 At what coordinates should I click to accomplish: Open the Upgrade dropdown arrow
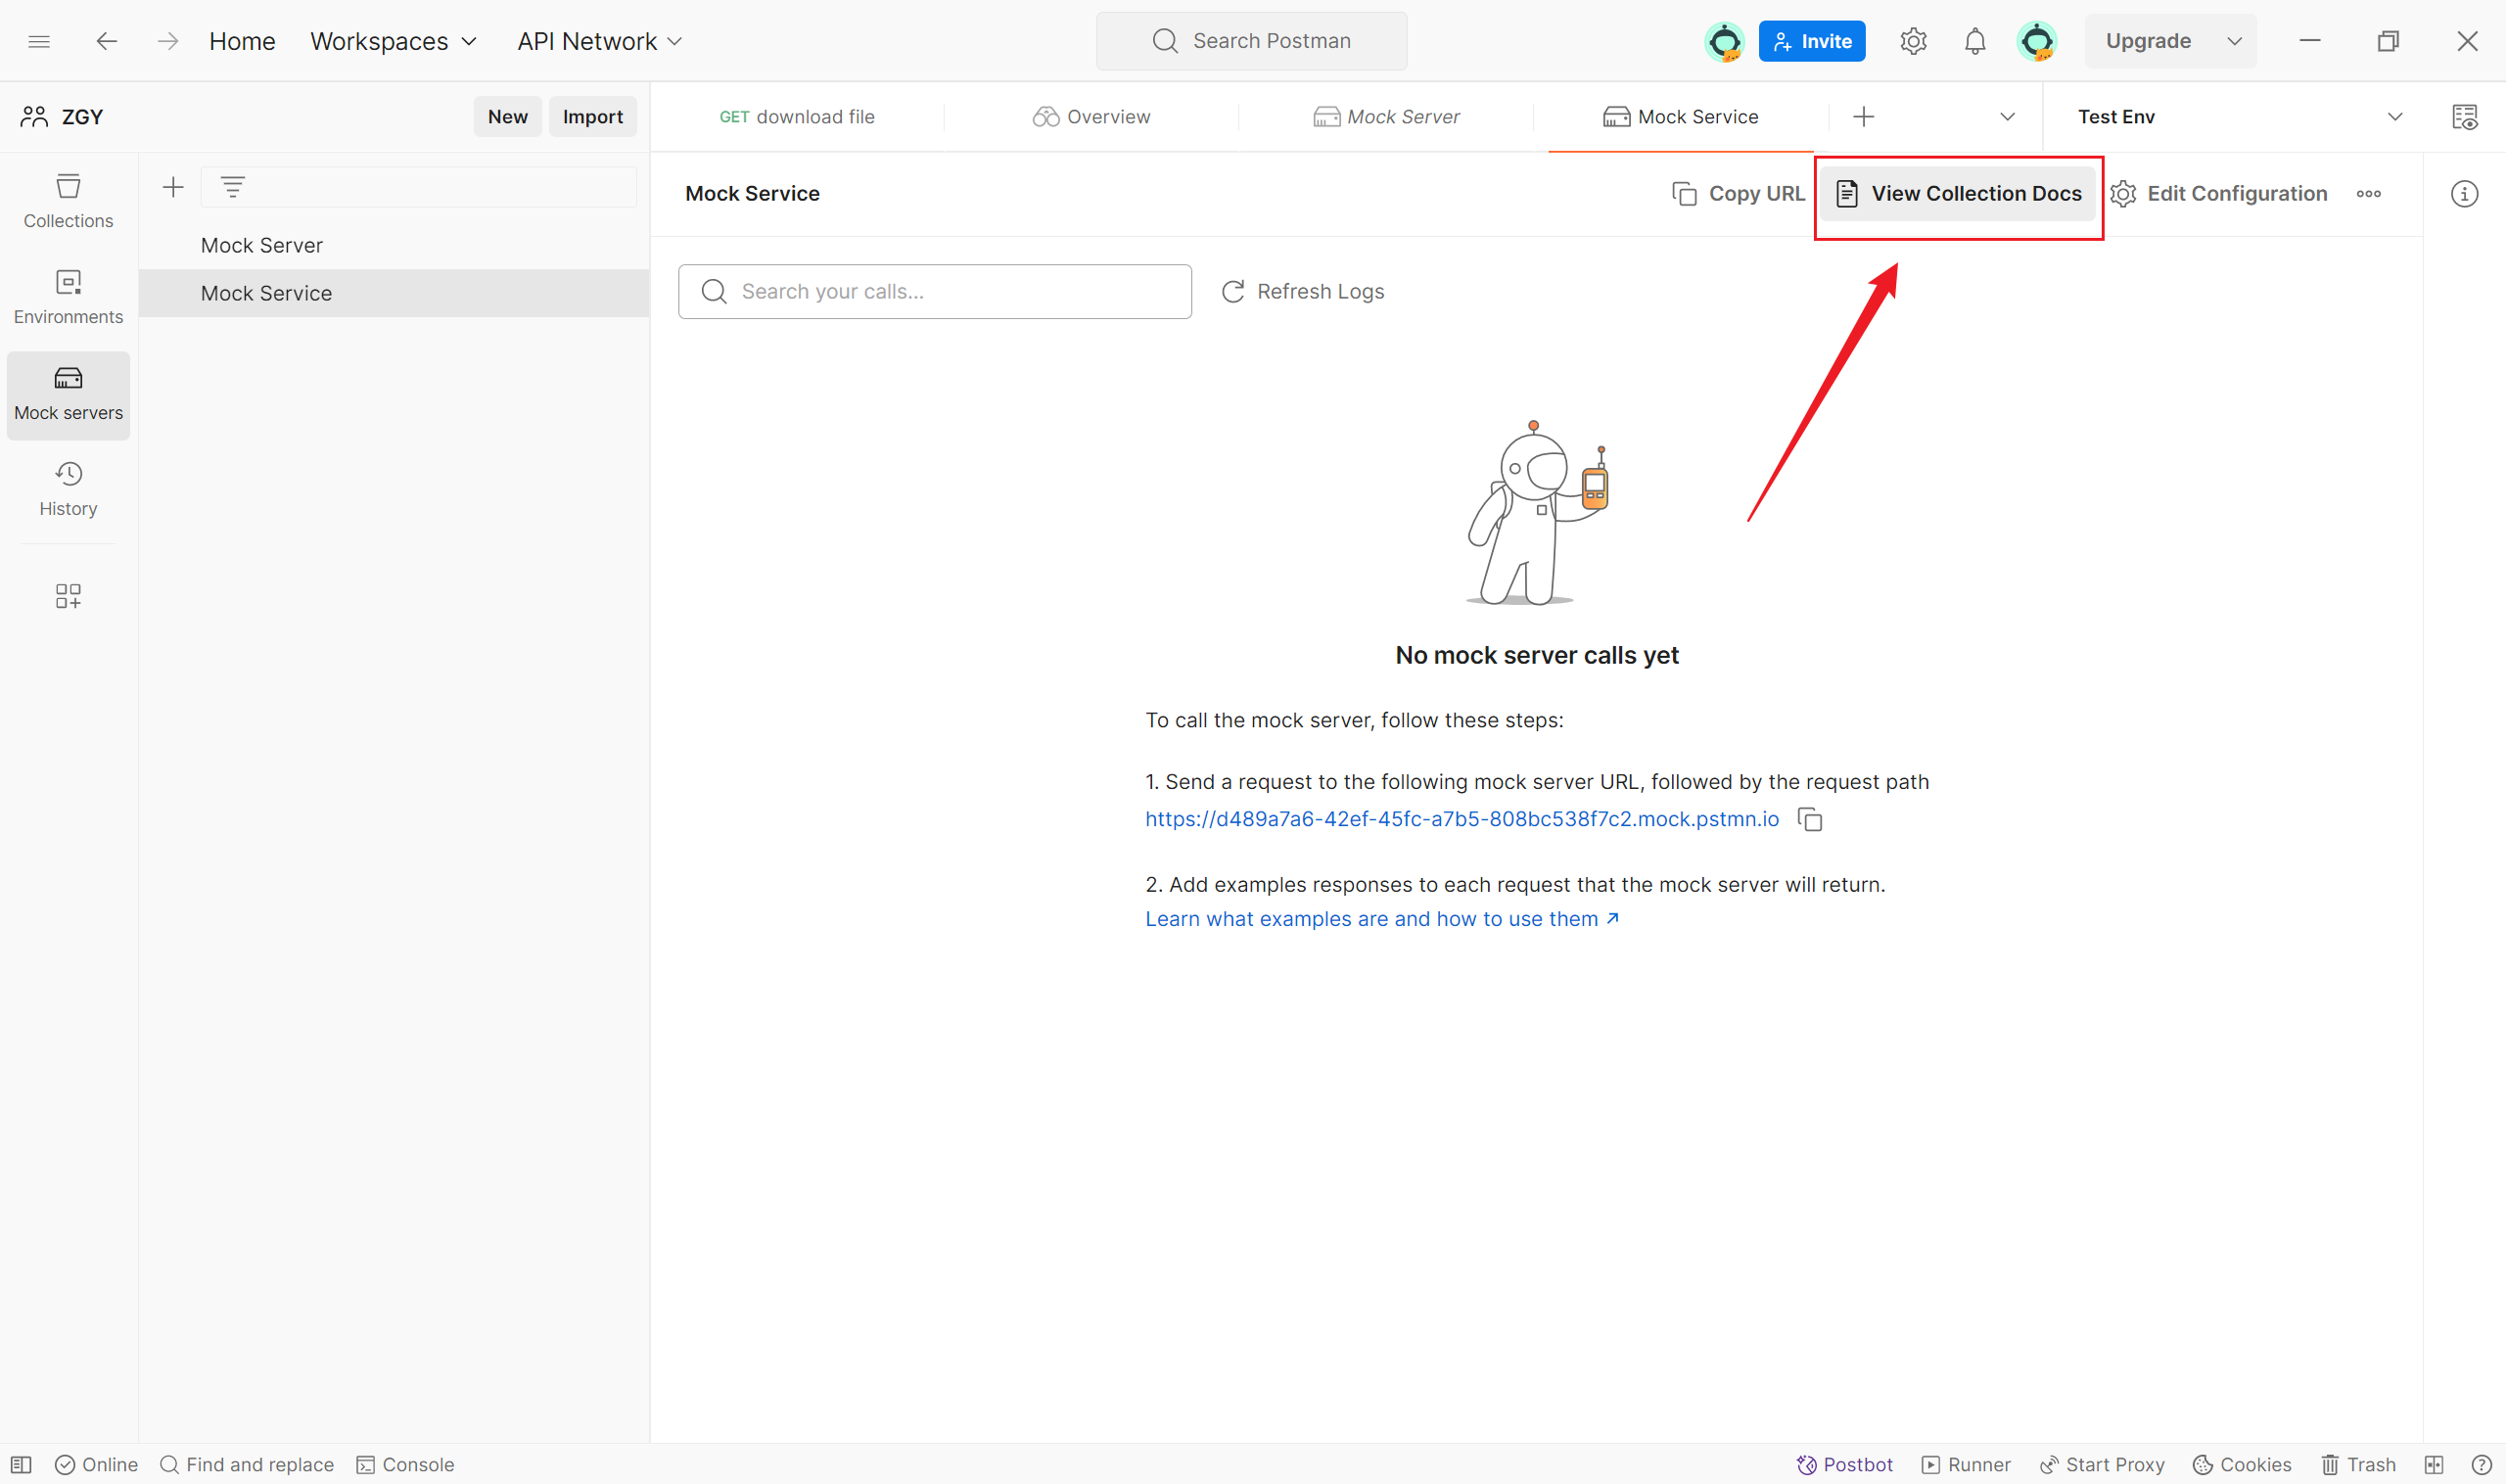(2234, 41)
